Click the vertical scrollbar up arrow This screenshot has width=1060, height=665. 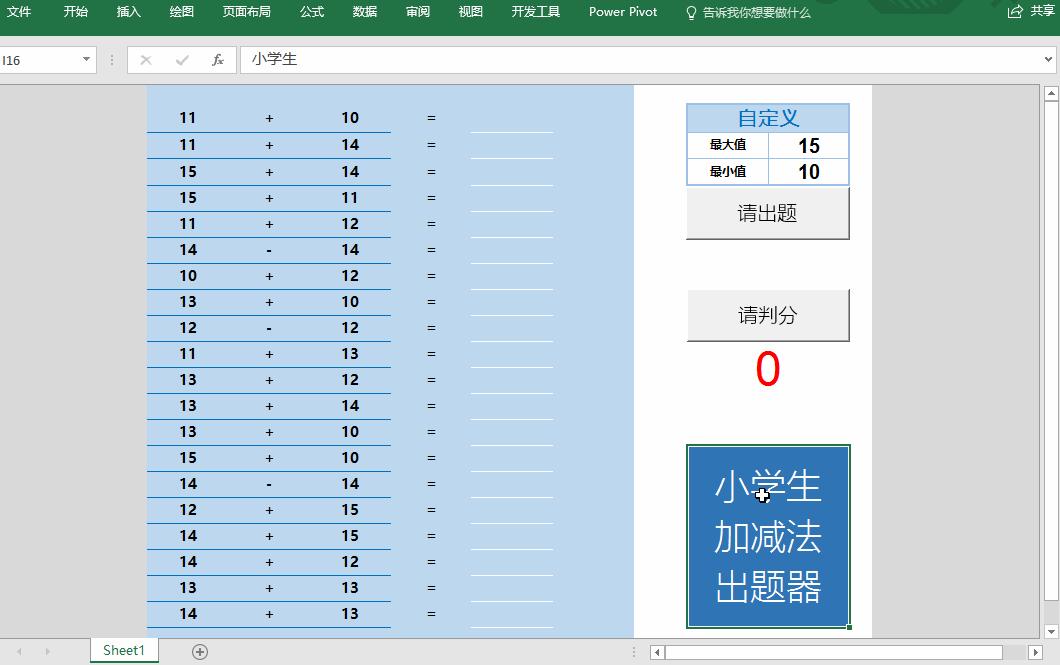coord(1051,91)
